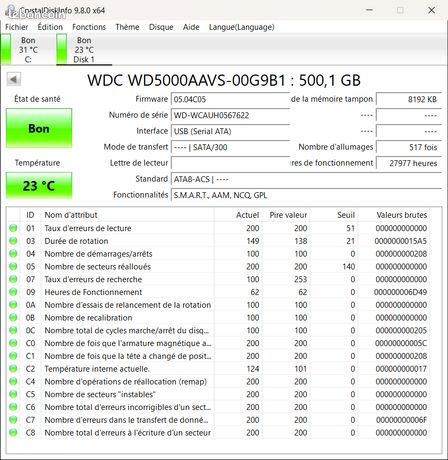Click the Numéro de série field

pyautogui.click(x=230, y=115)
